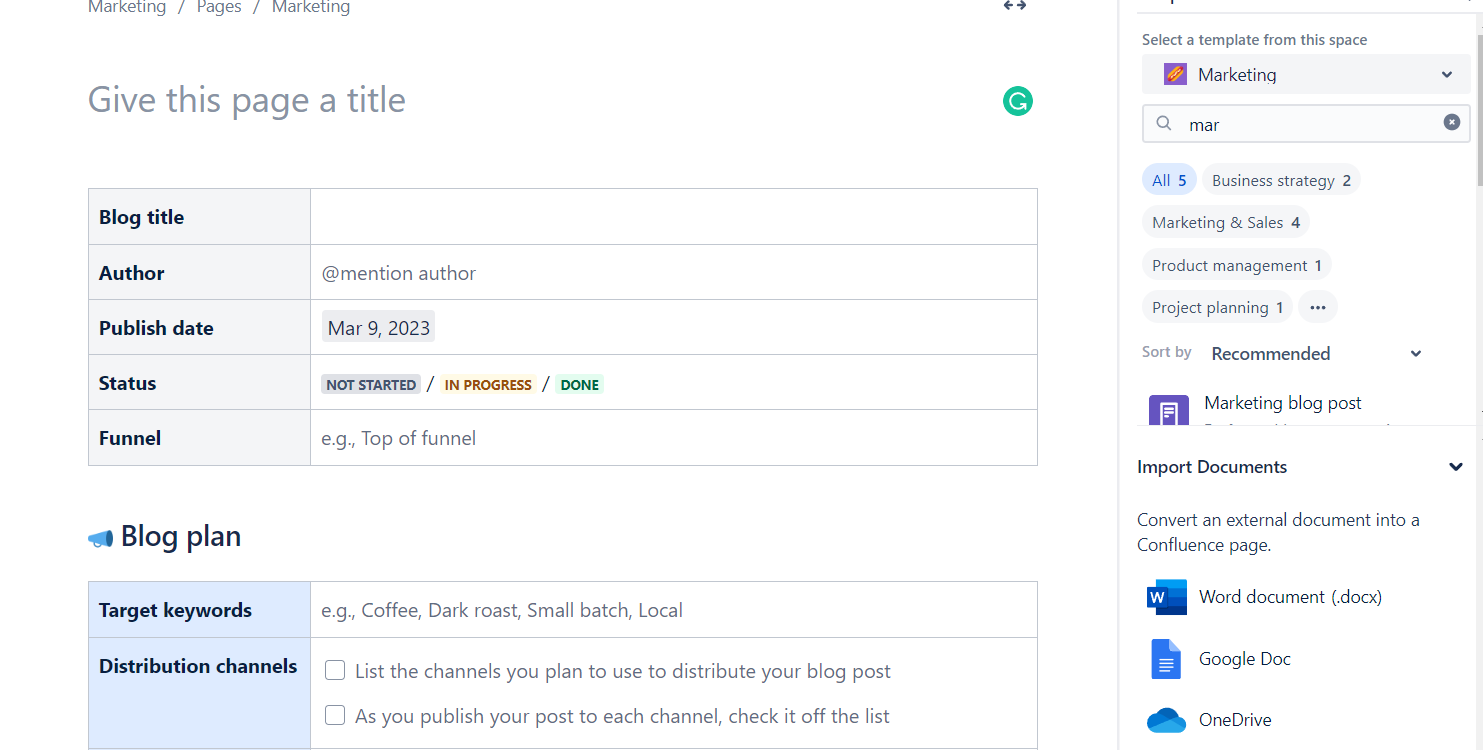Select the Marketing blog post template

(x=1283, y=402)
